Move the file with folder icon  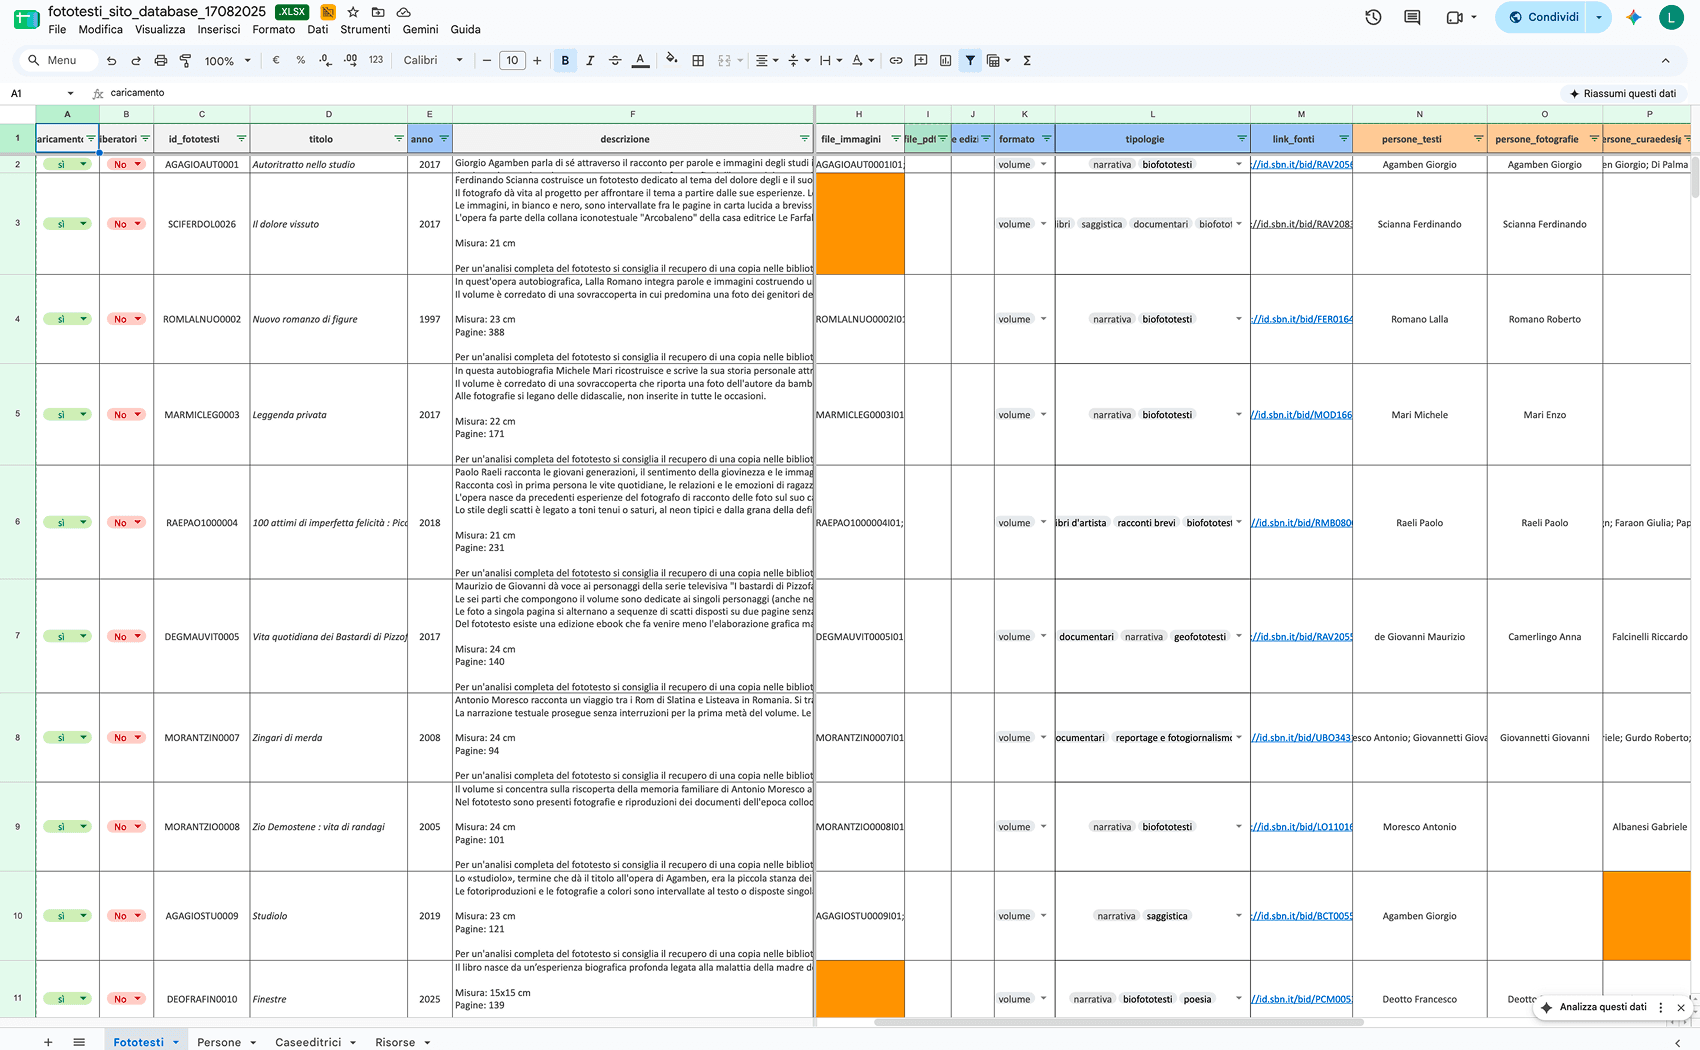[378, 12]
